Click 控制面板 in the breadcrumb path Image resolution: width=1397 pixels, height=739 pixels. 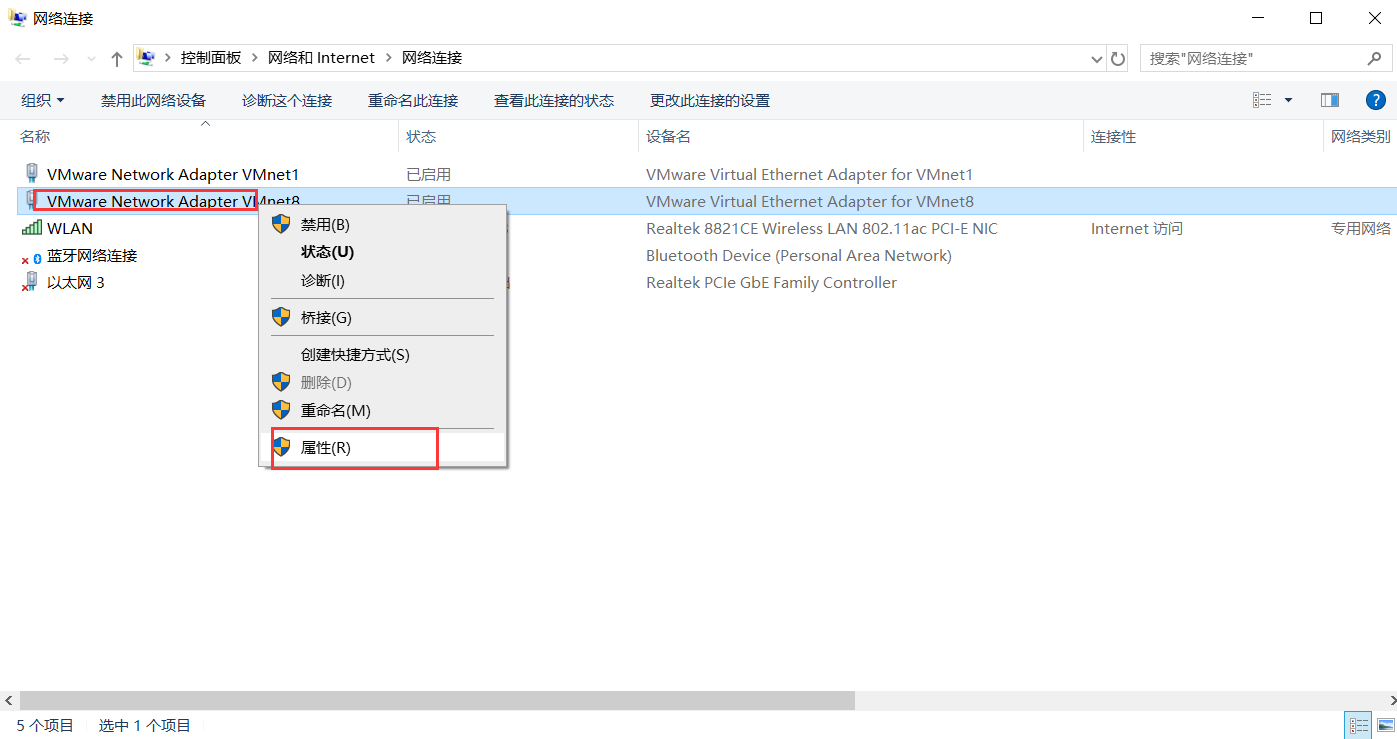pos(211,58)
